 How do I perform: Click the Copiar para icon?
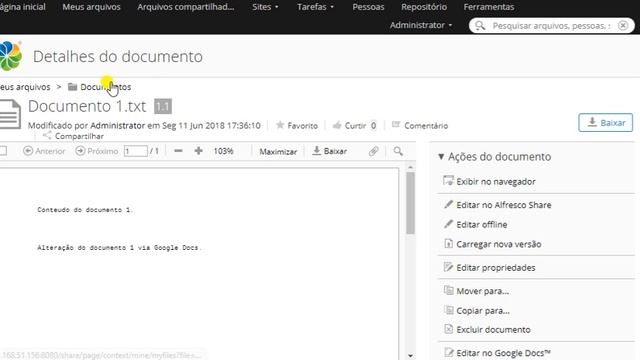click(x=448, y=310)
